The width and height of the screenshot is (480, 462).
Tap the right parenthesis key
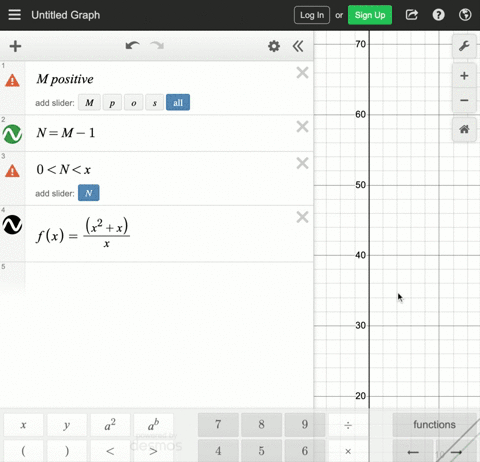point(67,451)
